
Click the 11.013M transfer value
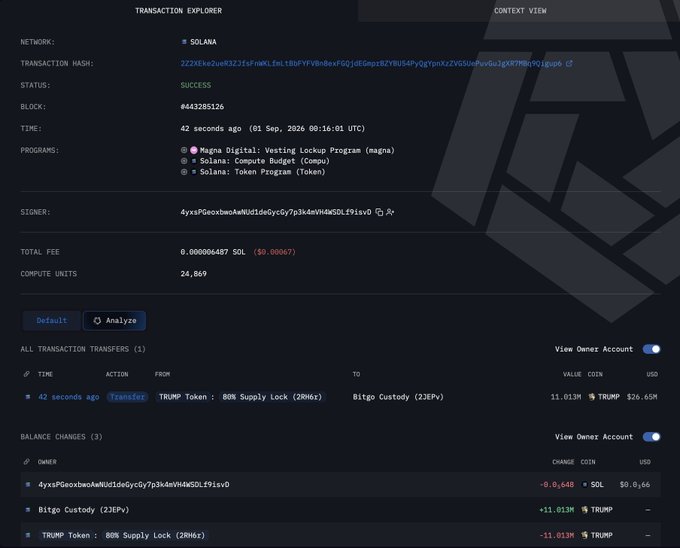coord(566,397)
